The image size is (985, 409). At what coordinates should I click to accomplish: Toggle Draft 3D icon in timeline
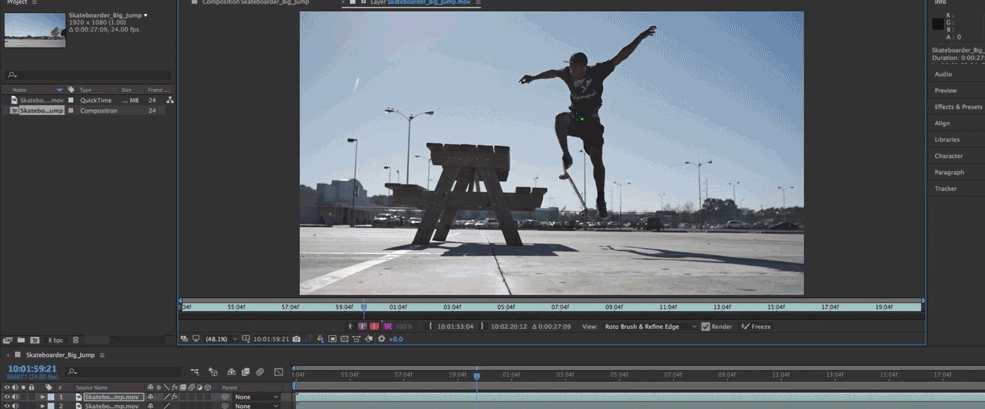pos(213,372)
